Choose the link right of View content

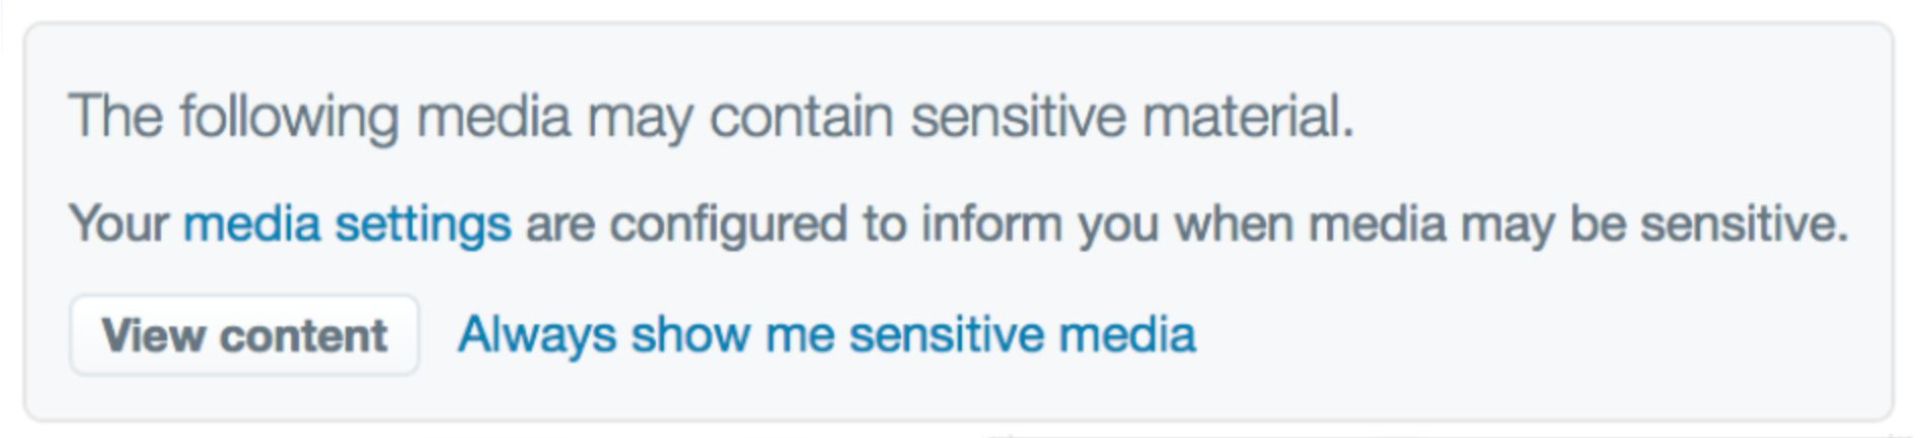(x=826, y=334)
